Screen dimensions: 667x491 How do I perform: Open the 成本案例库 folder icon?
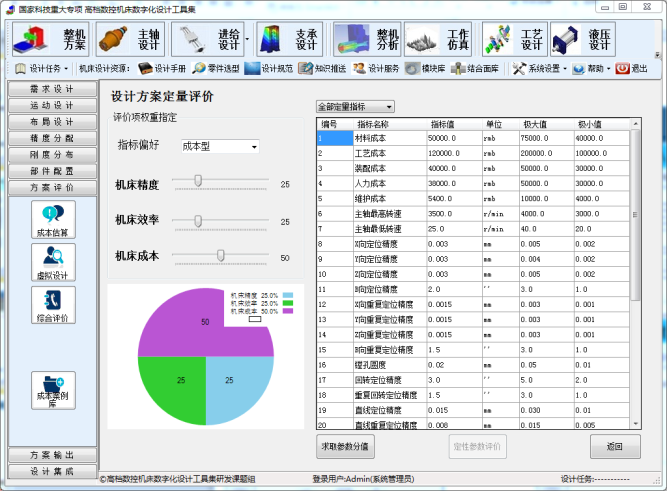point(52,391)
